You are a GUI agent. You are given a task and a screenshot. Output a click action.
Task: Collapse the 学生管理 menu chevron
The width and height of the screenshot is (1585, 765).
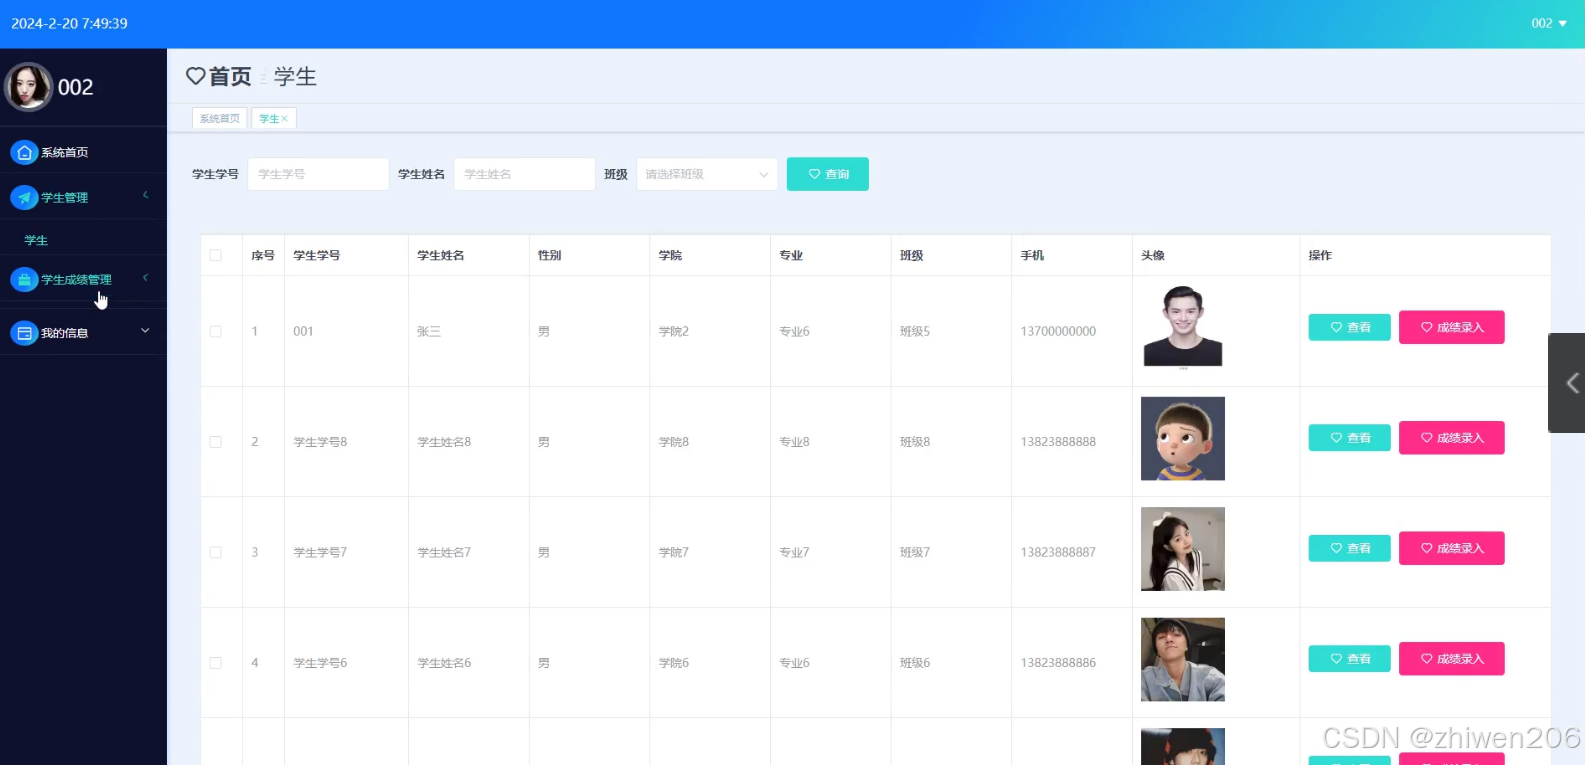[x=145, y=195]
